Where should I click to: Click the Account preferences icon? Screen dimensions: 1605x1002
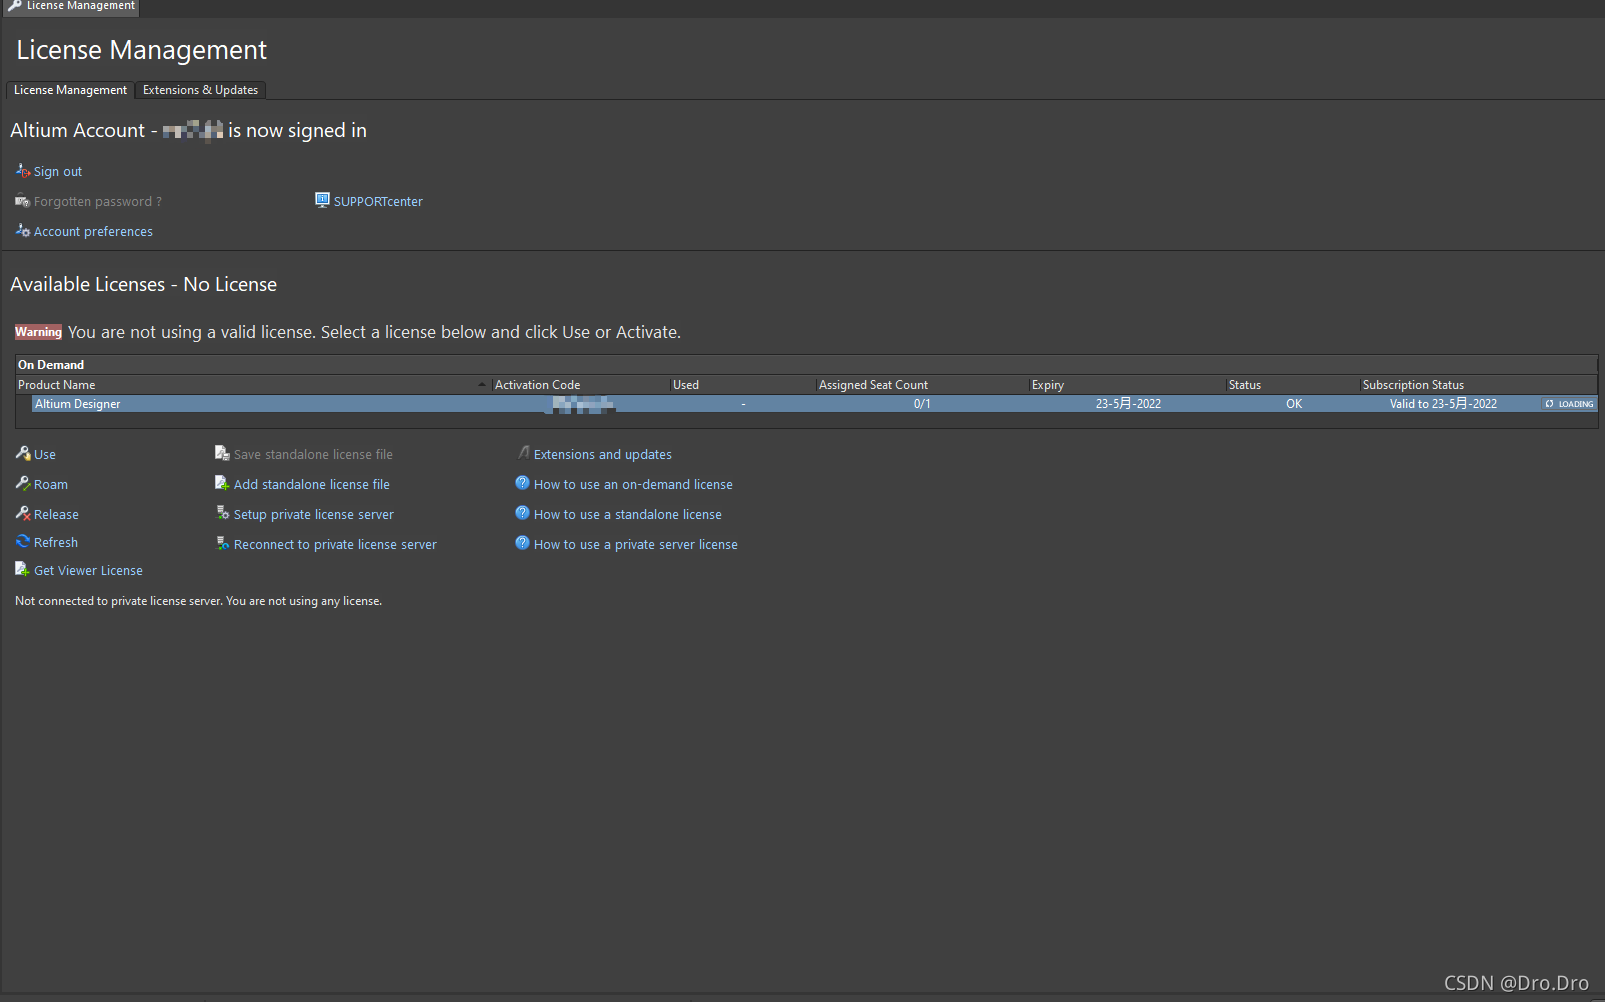(x=23, y=230)
